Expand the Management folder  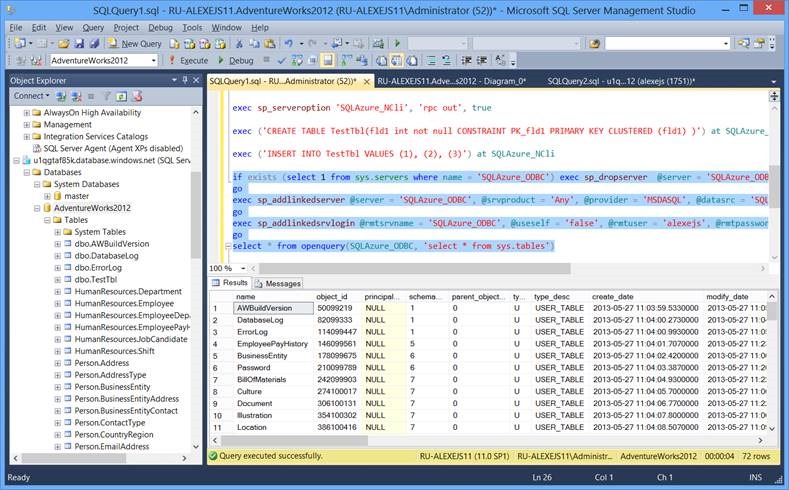tap(27, 125)
